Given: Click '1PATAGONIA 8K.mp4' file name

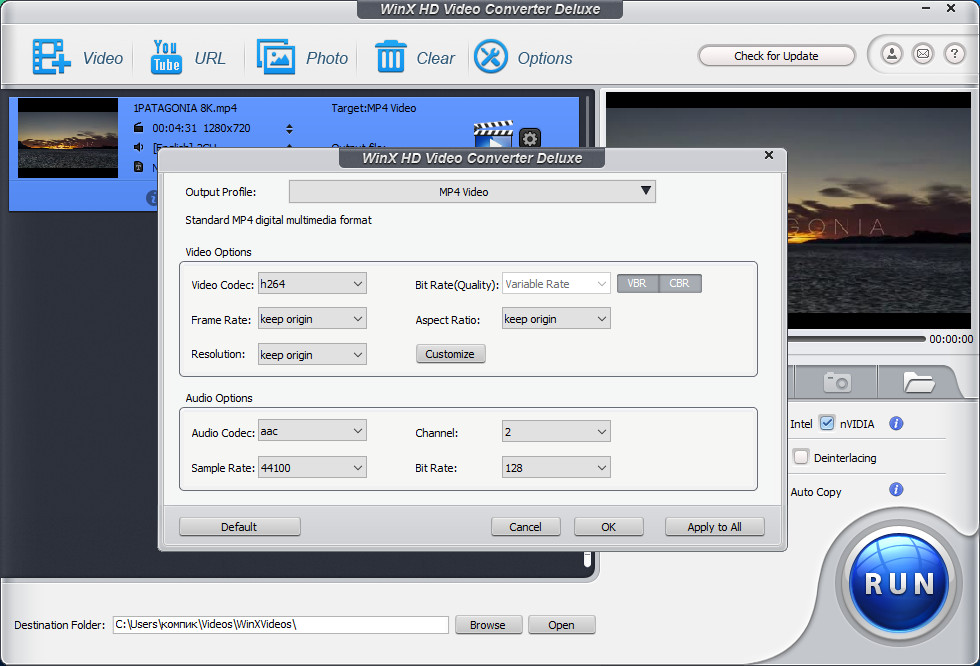Looking at the screenshot, I should coord(186,108).
